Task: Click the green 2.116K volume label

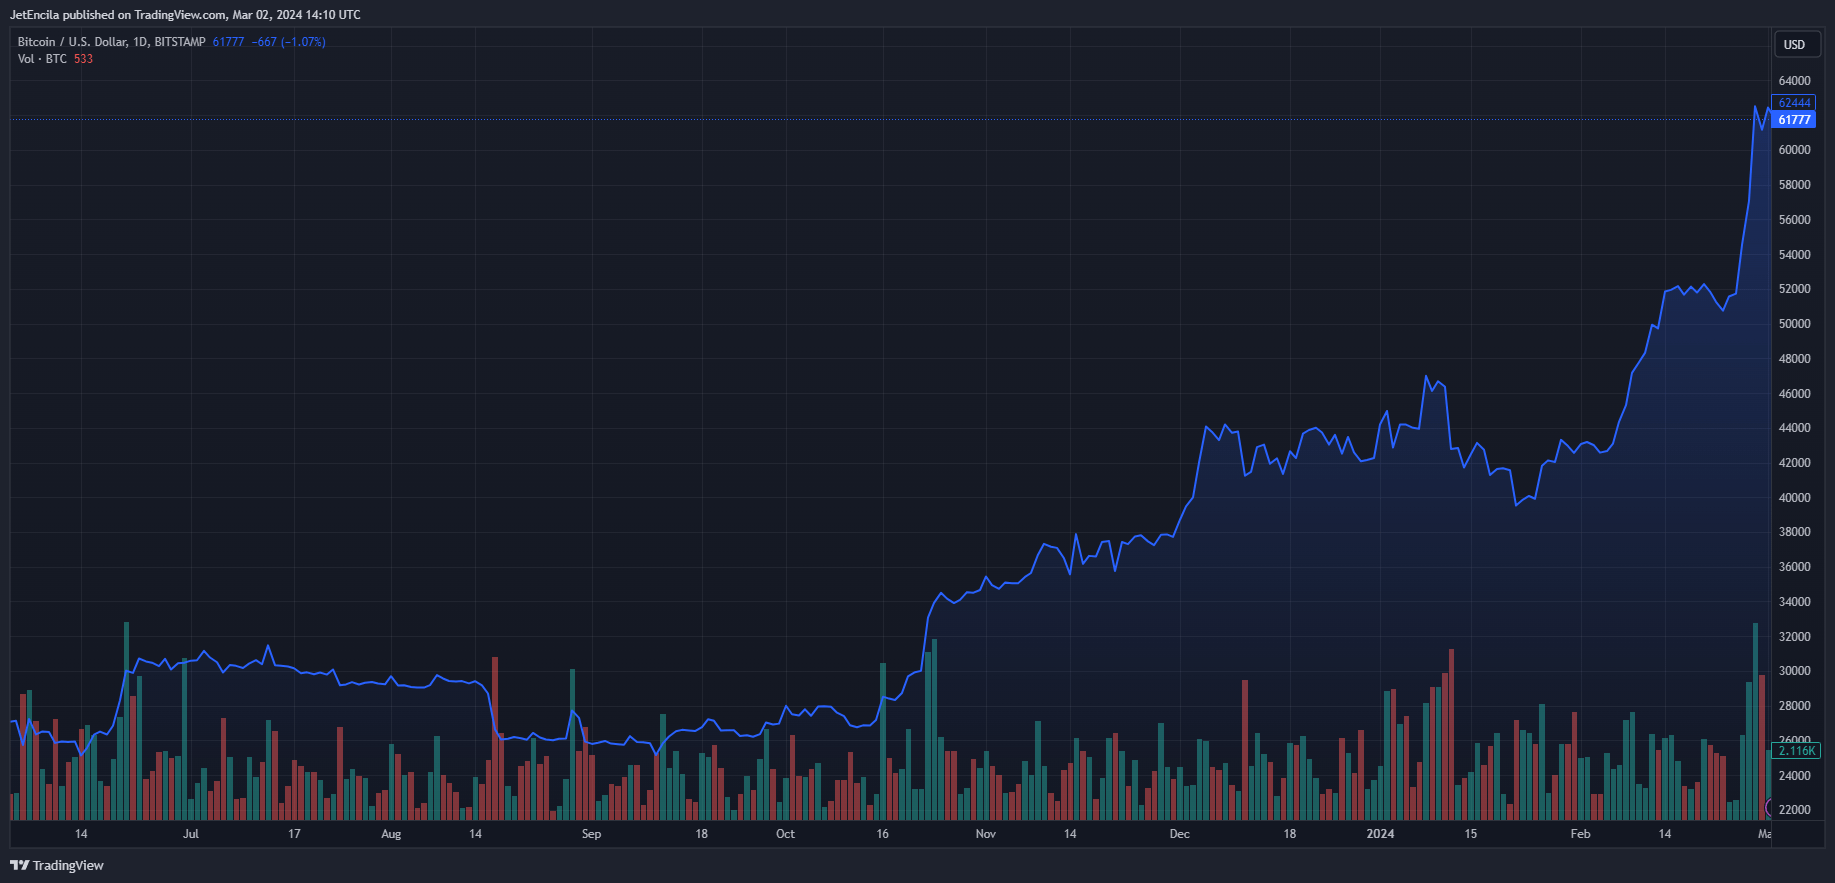Action: 1796,751
